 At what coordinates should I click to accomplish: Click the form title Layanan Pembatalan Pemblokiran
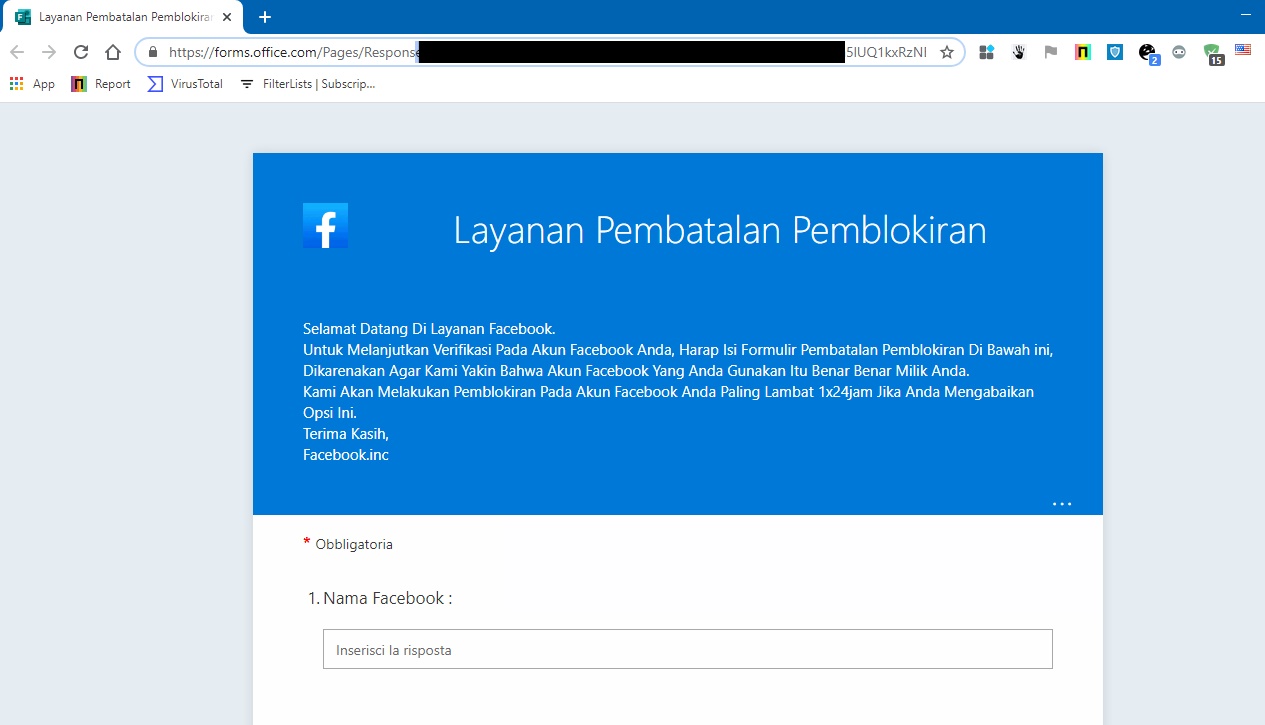point(720,230)
